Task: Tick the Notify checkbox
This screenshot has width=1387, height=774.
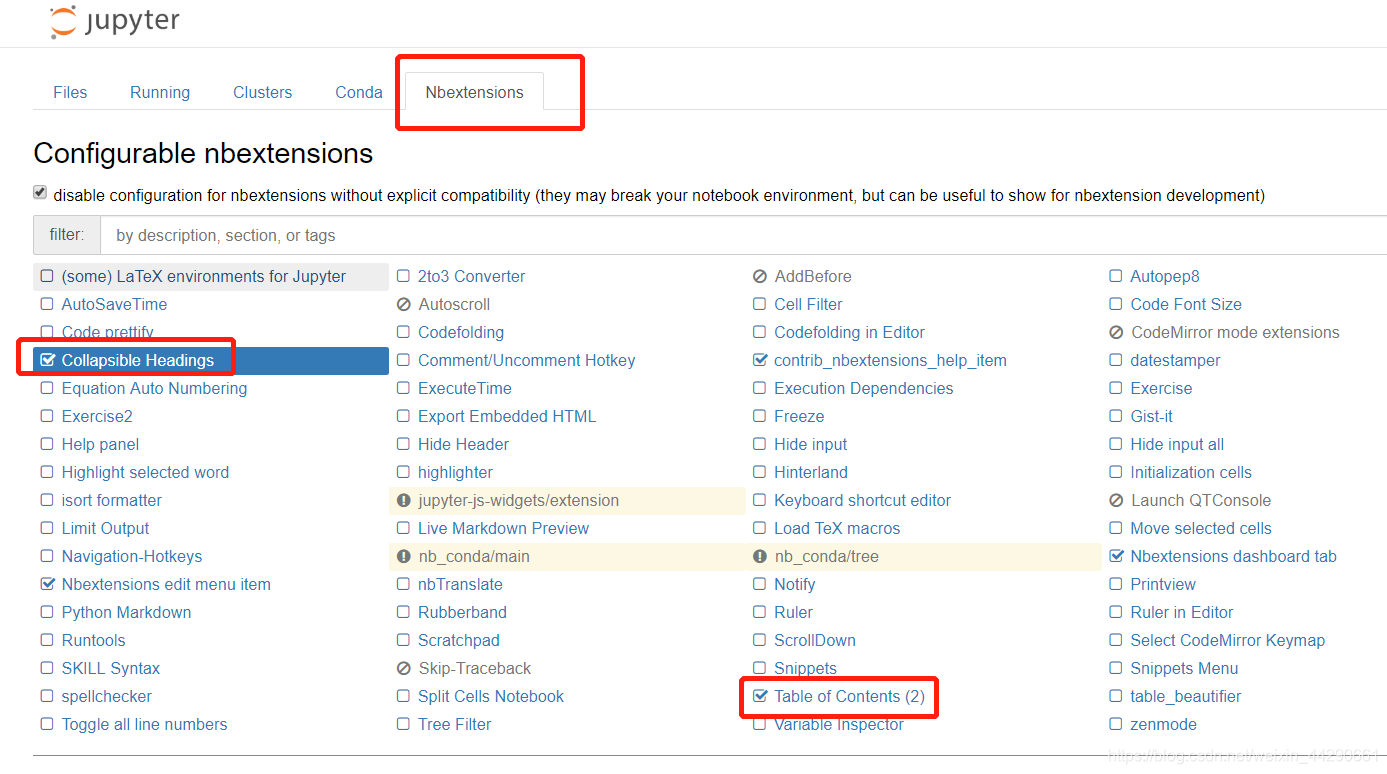Action: [x=760, y=584]
